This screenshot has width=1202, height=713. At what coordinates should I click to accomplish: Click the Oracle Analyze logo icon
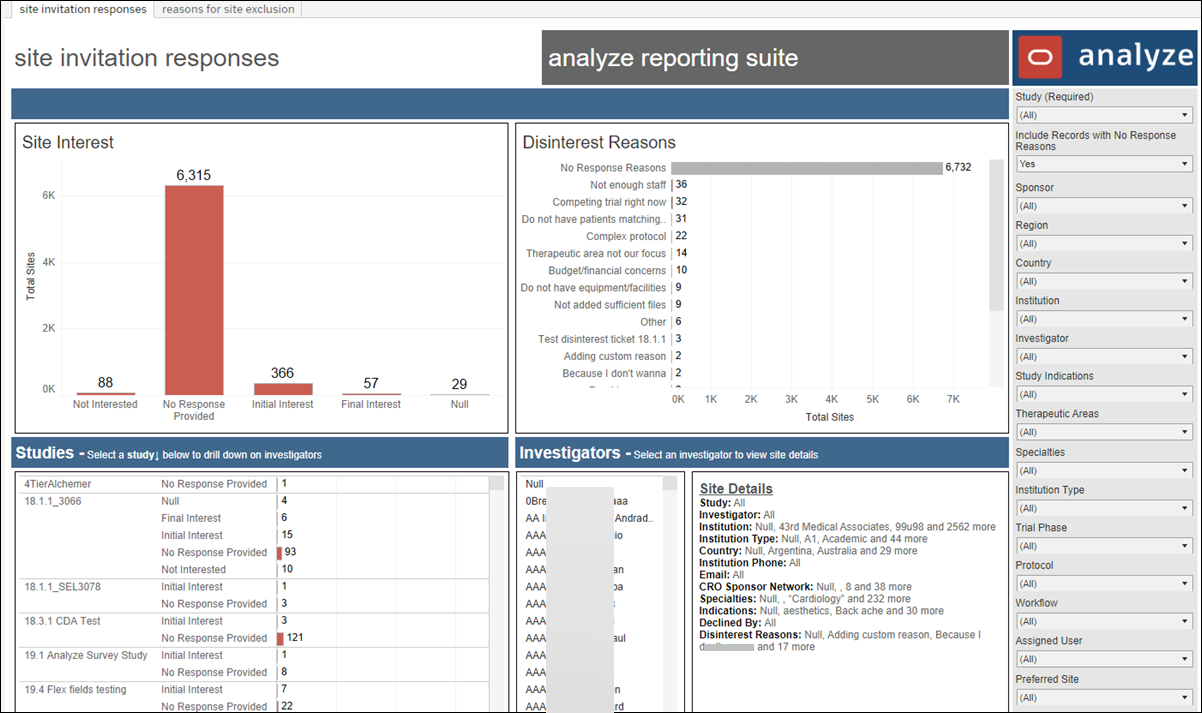(x=1040, y=57)
